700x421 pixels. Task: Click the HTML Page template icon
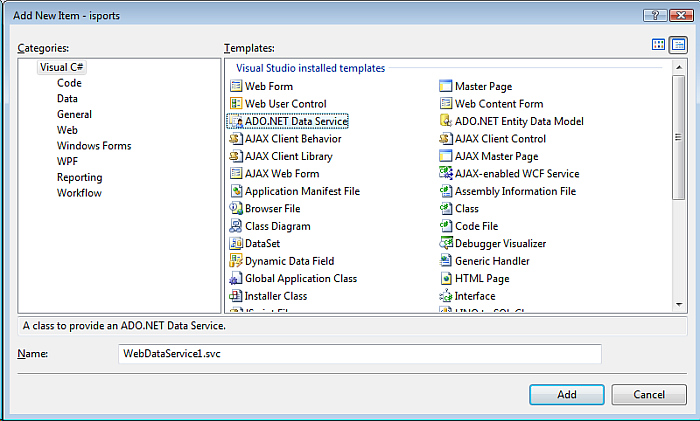click(446, 279)
